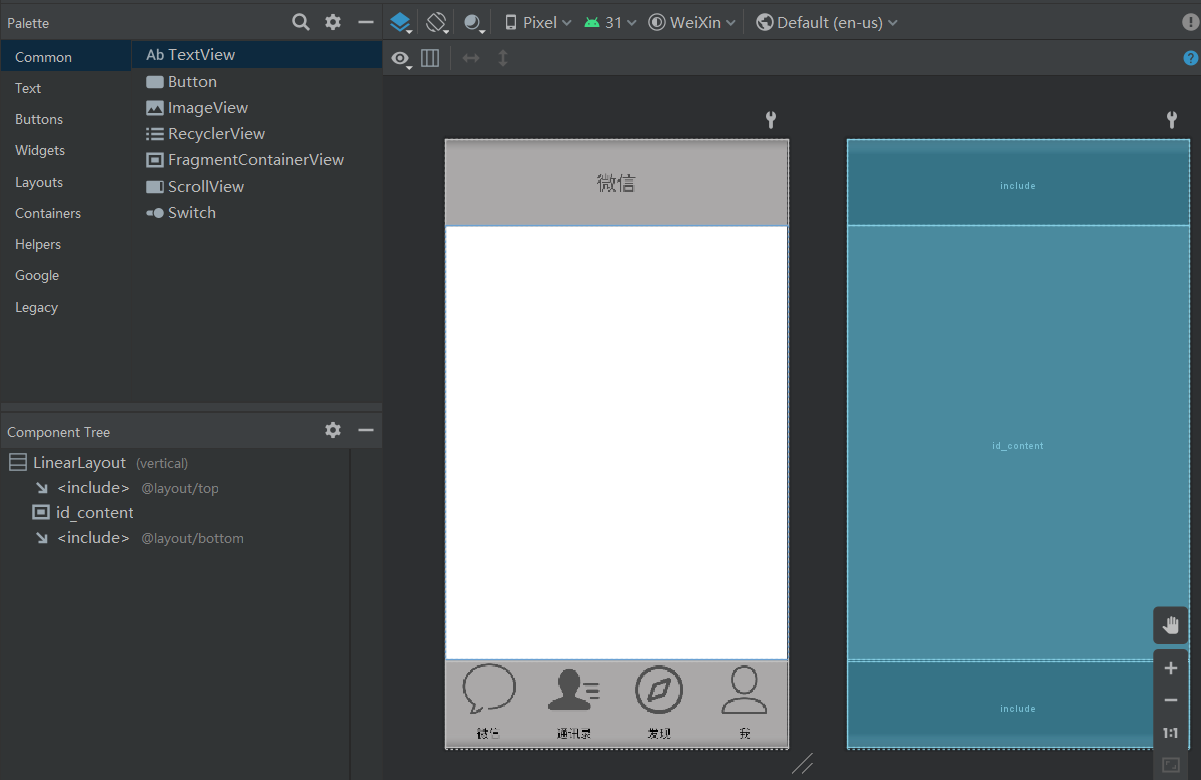Search the Palette with magnifier icon

300,22
